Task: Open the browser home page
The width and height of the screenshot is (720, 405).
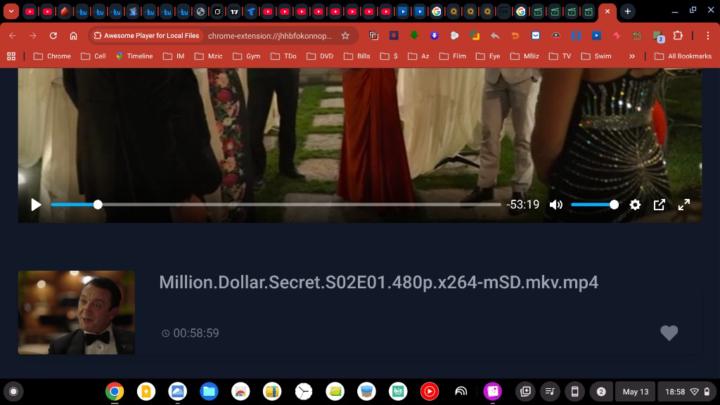Action: point(73,35)
